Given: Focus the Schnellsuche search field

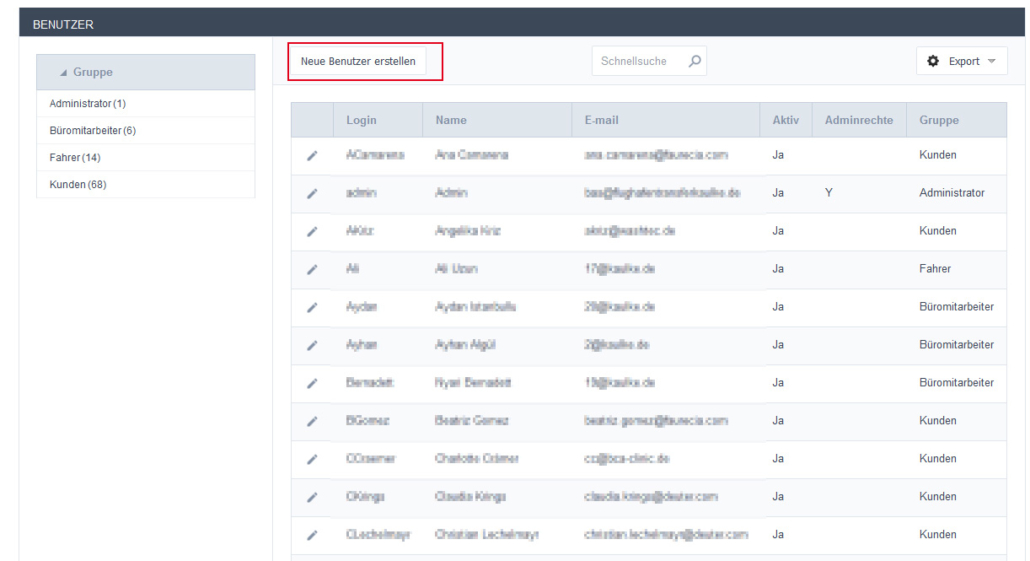Looking at the screenshot, I should [x=636, y=62].
